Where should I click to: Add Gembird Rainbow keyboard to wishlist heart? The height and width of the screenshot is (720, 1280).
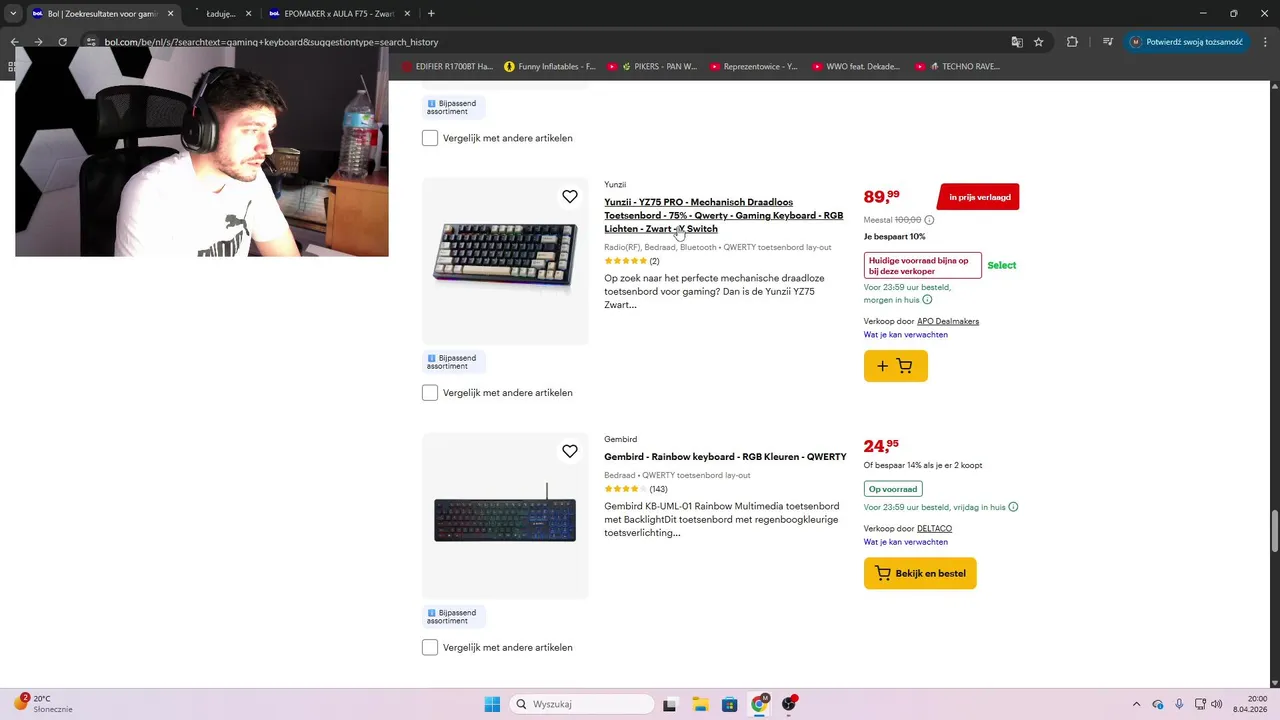click(570, 452)
